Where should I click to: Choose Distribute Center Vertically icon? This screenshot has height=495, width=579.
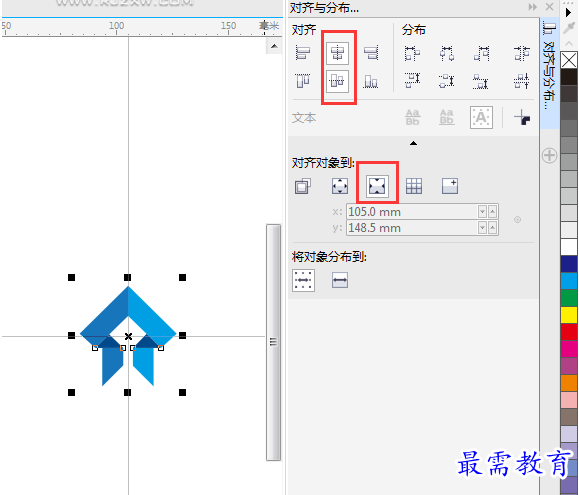click(x=447, y=80)
